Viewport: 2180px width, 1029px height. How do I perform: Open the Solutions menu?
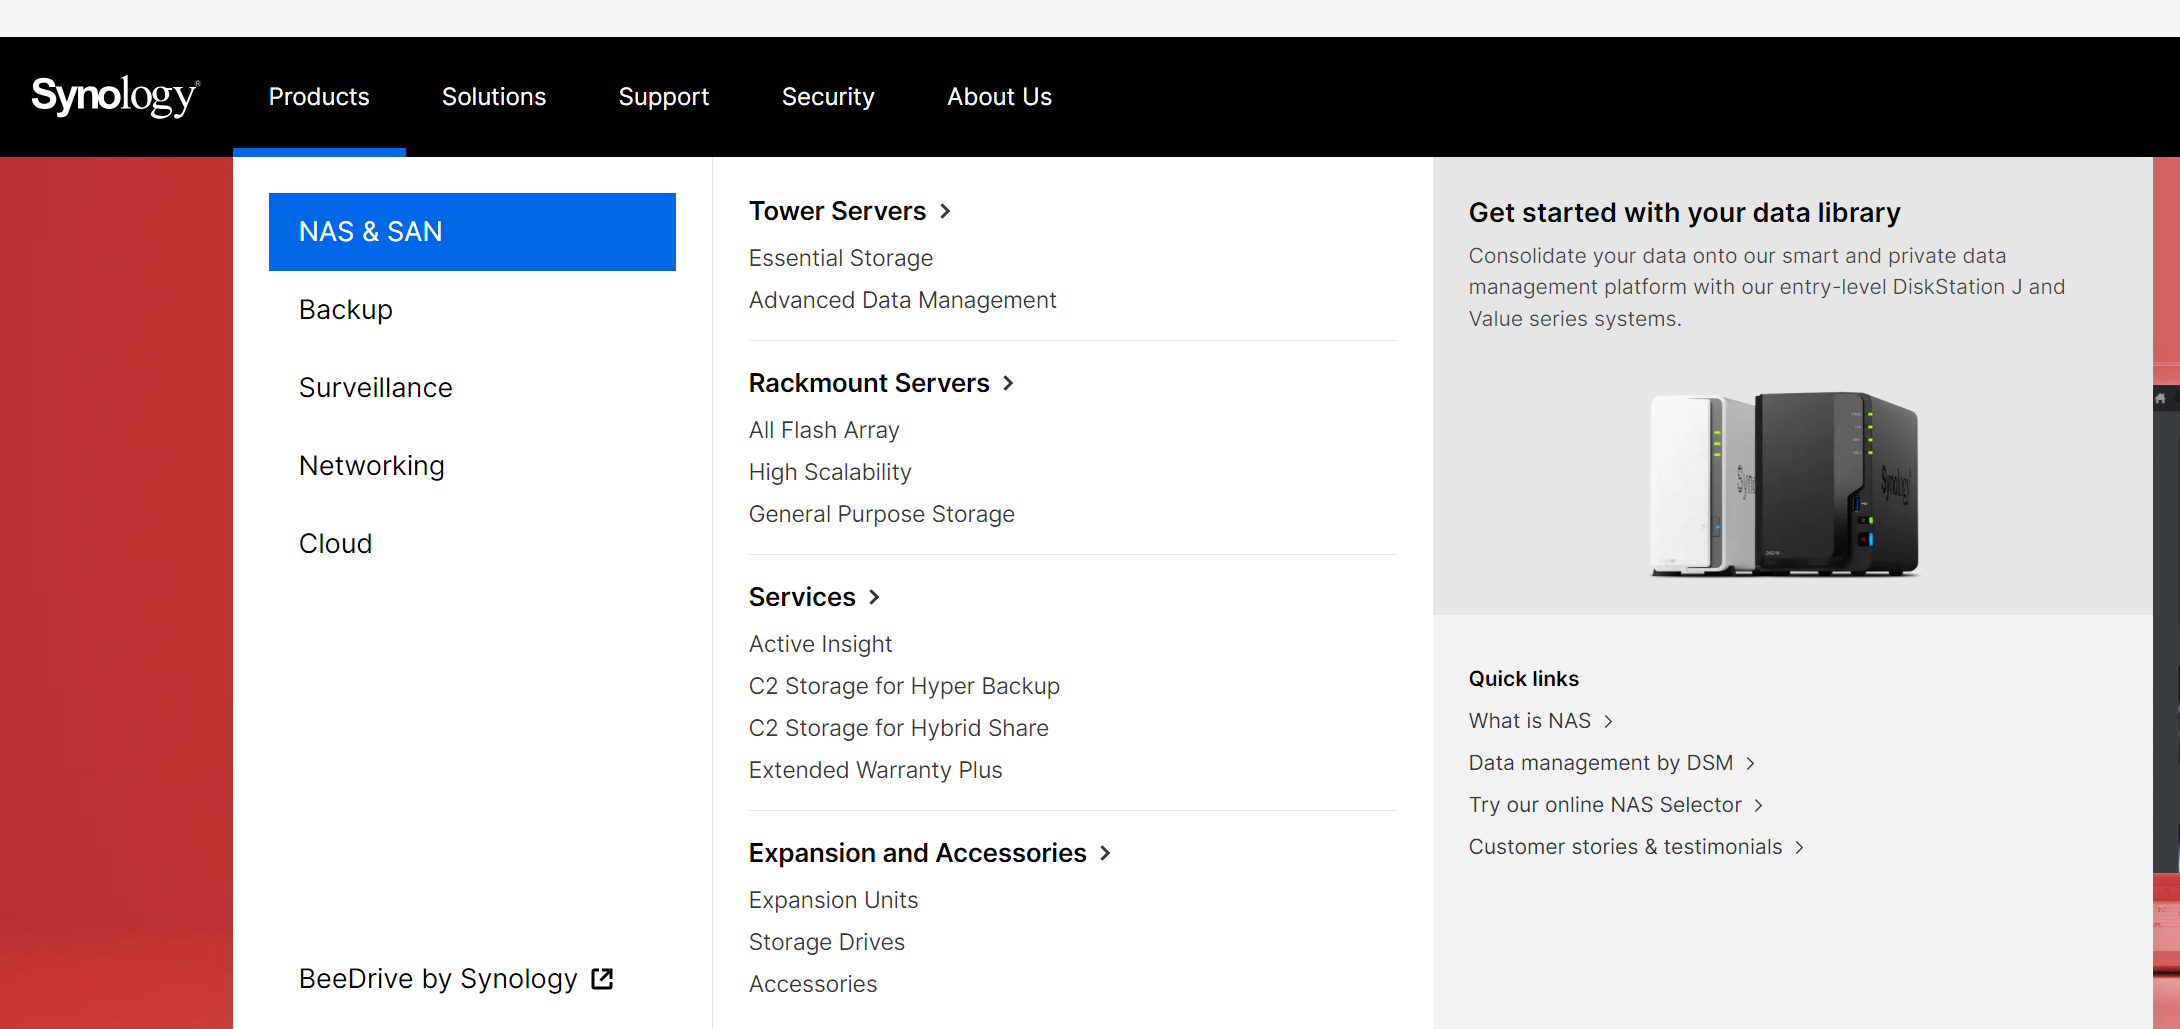click(494, 97)
